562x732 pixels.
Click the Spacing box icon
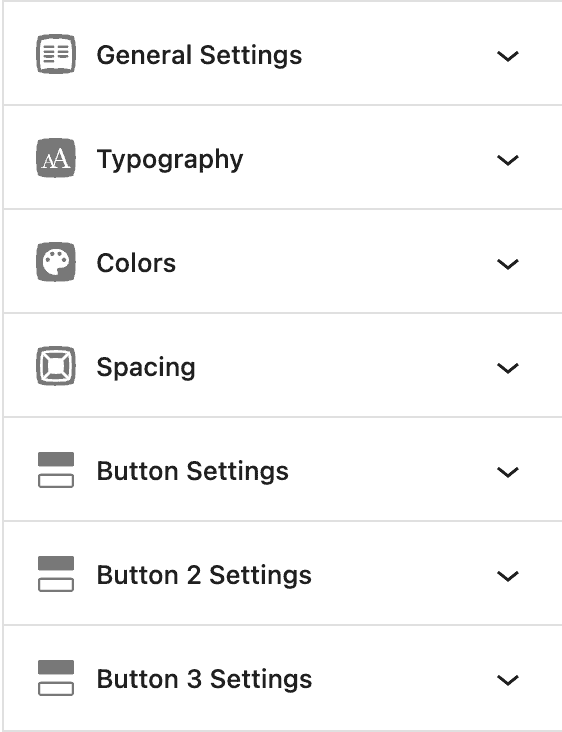point(56,366)
